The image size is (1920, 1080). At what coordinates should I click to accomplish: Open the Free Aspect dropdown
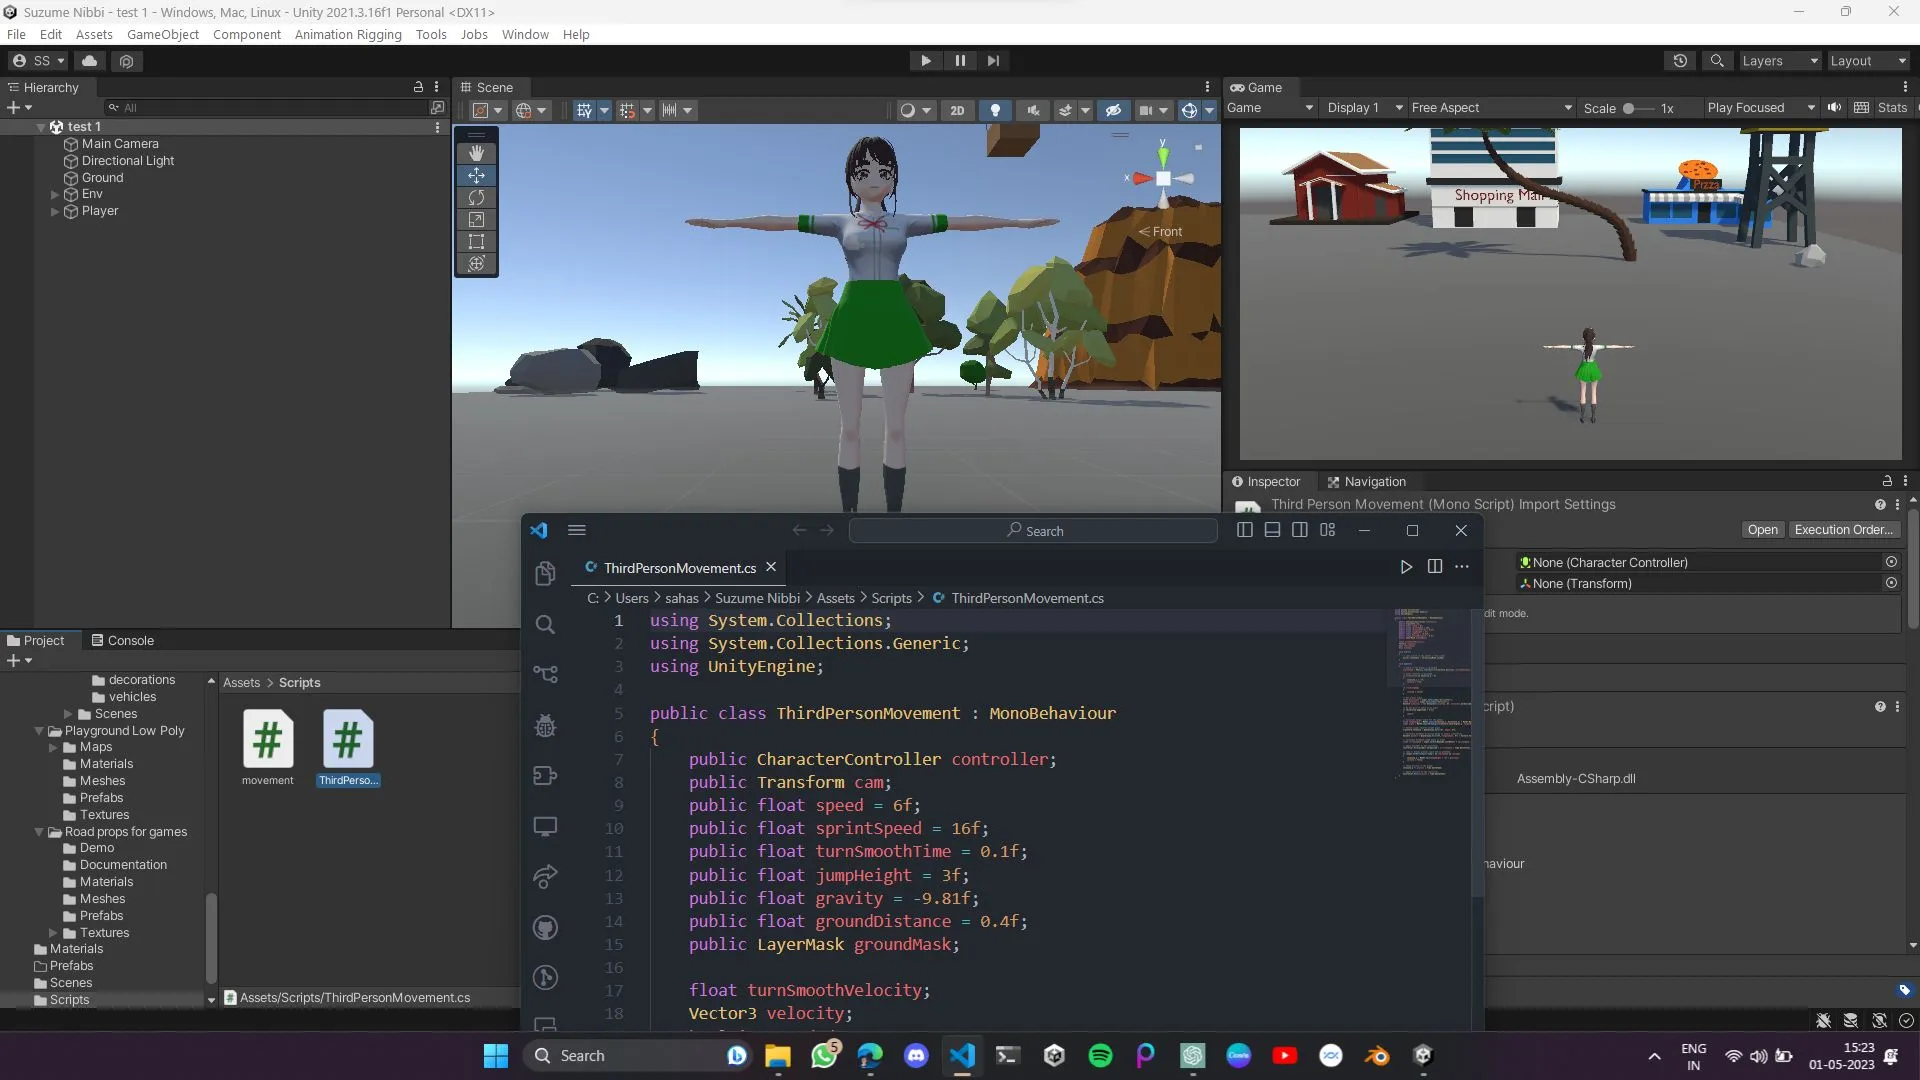click(x=1490, y=107)
